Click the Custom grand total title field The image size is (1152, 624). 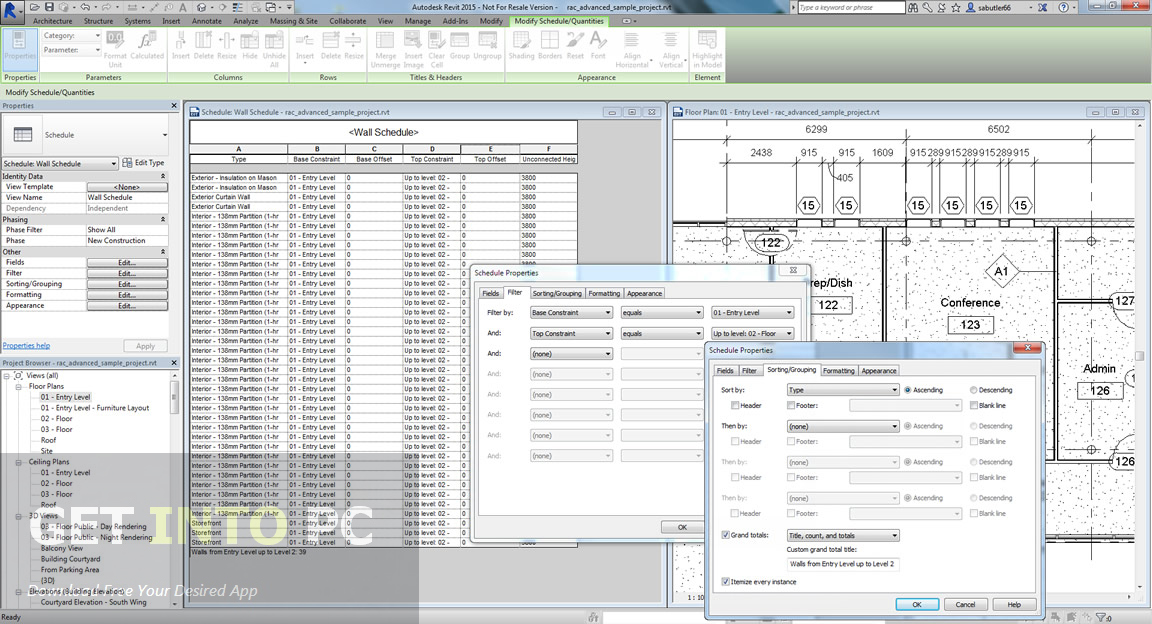843,564
